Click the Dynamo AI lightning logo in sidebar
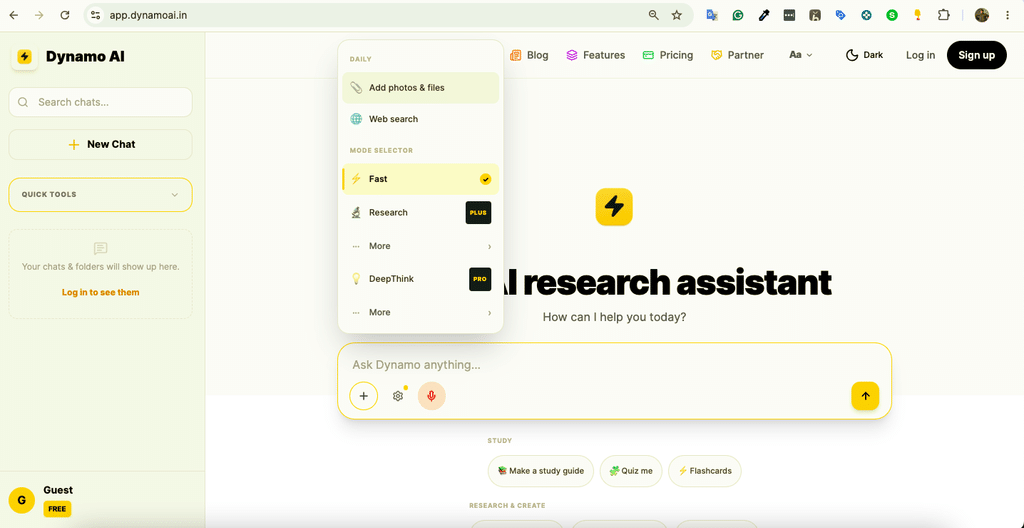Image resolution: width=1024 pixels, height=528 pixels. [24, 57]
